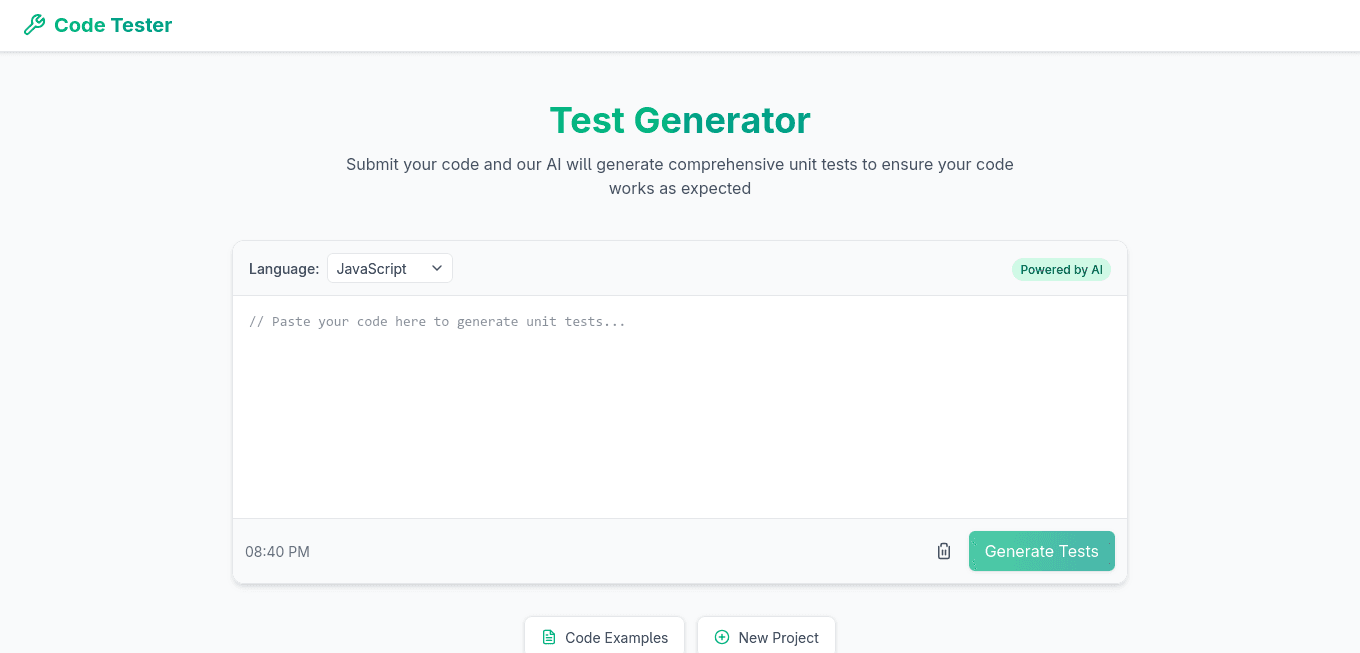Click the Powered by AI badge
This screenshot has height=653, width=1360.
[x=1061, y=269]
